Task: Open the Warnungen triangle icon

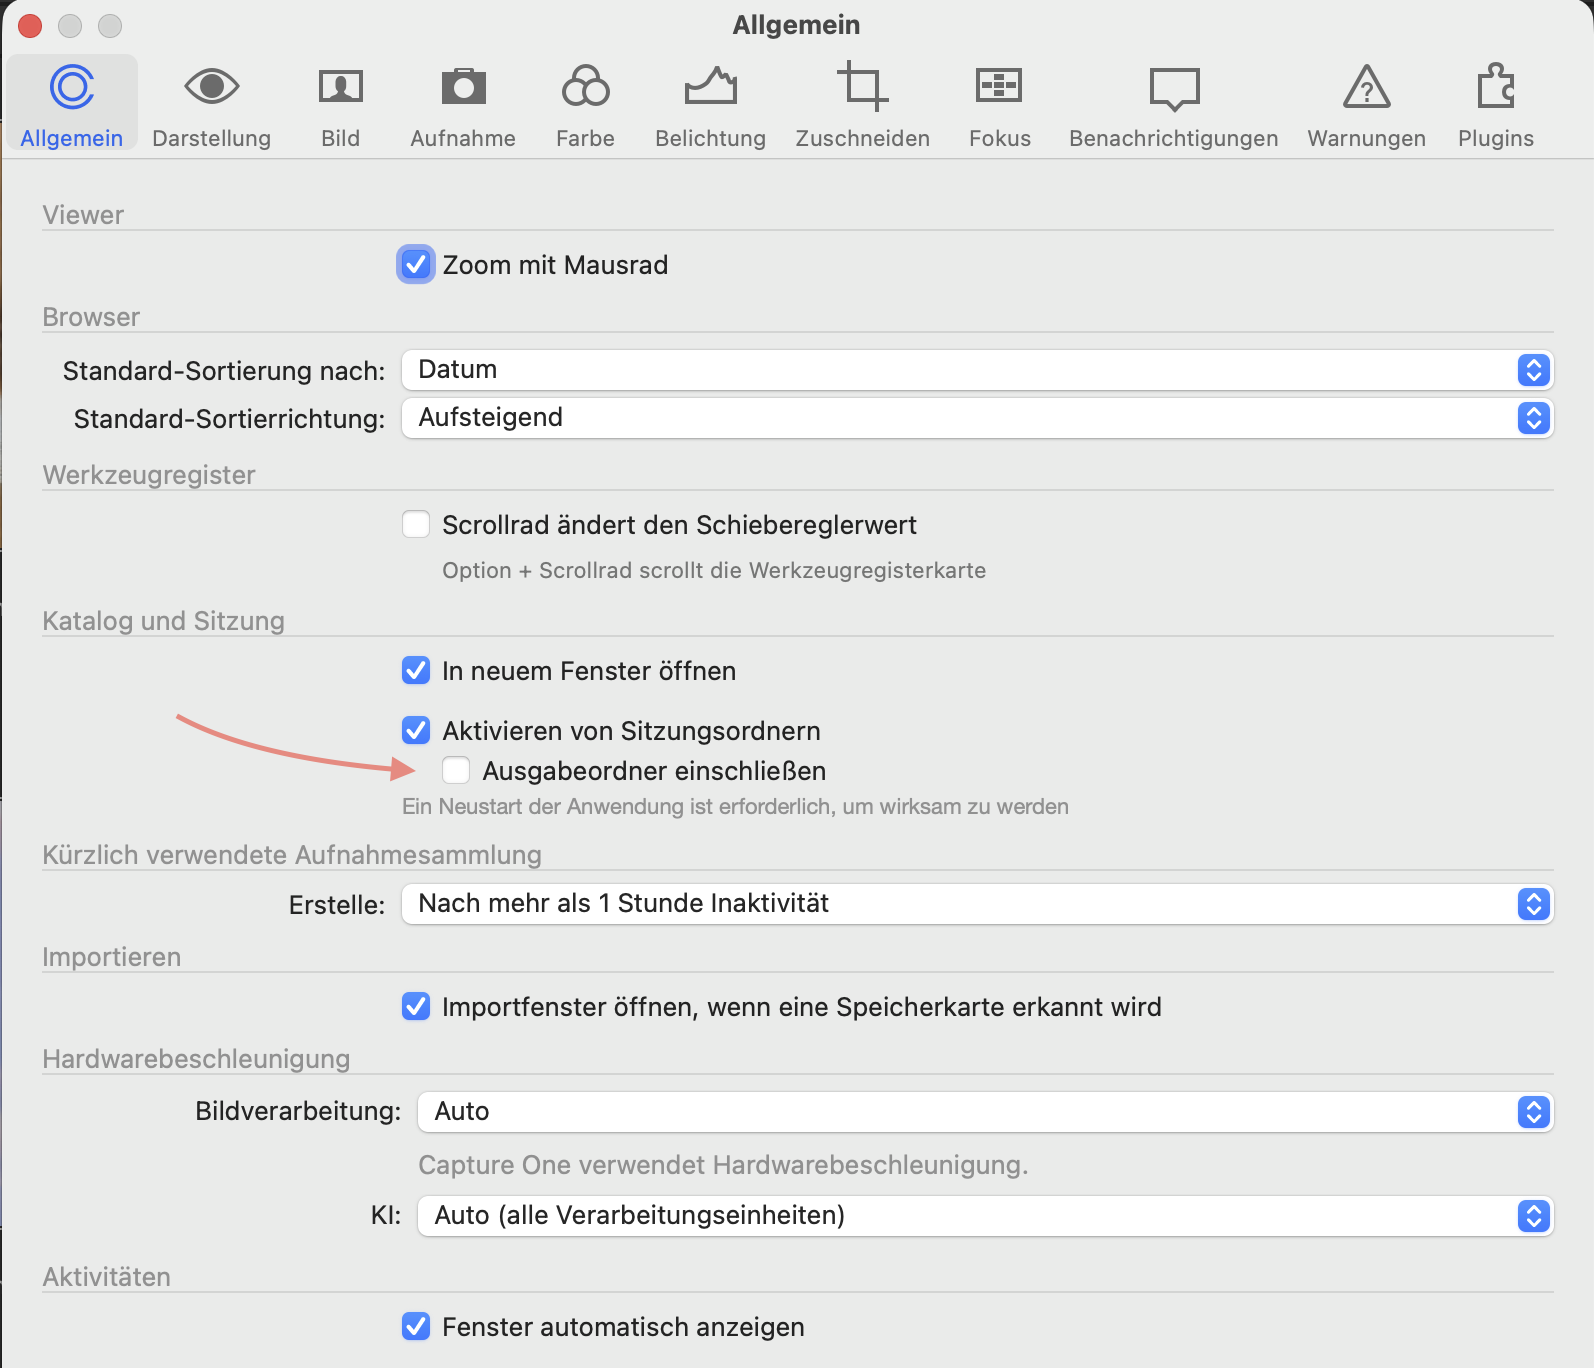Action: click(x=1366, y=87)
